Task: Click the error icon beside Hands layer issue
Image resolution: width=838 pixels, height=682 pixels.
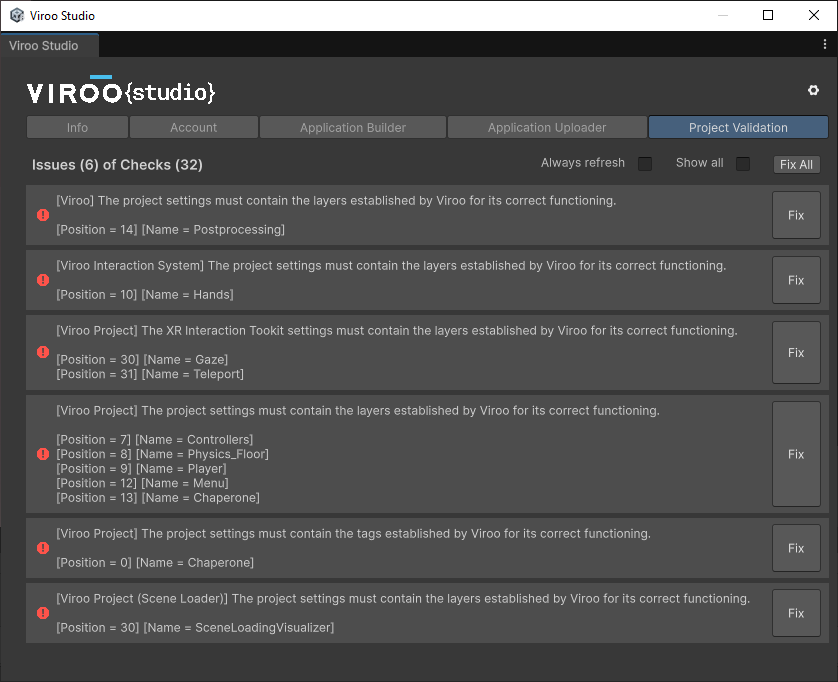Action: point(43,280)
